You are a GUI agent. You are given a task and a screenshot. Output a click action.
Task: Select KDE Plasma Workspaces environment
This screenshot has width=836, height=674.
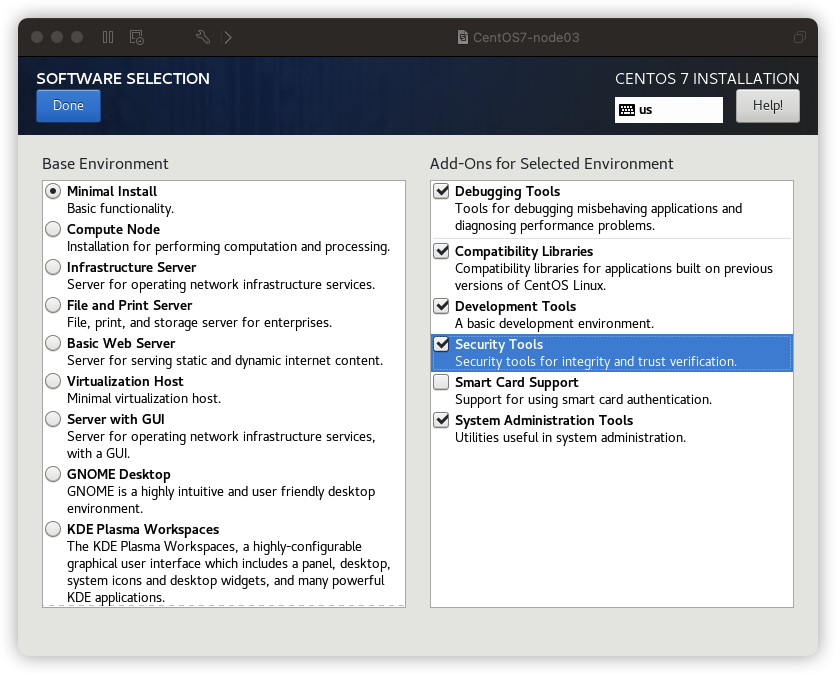[53, 529]
